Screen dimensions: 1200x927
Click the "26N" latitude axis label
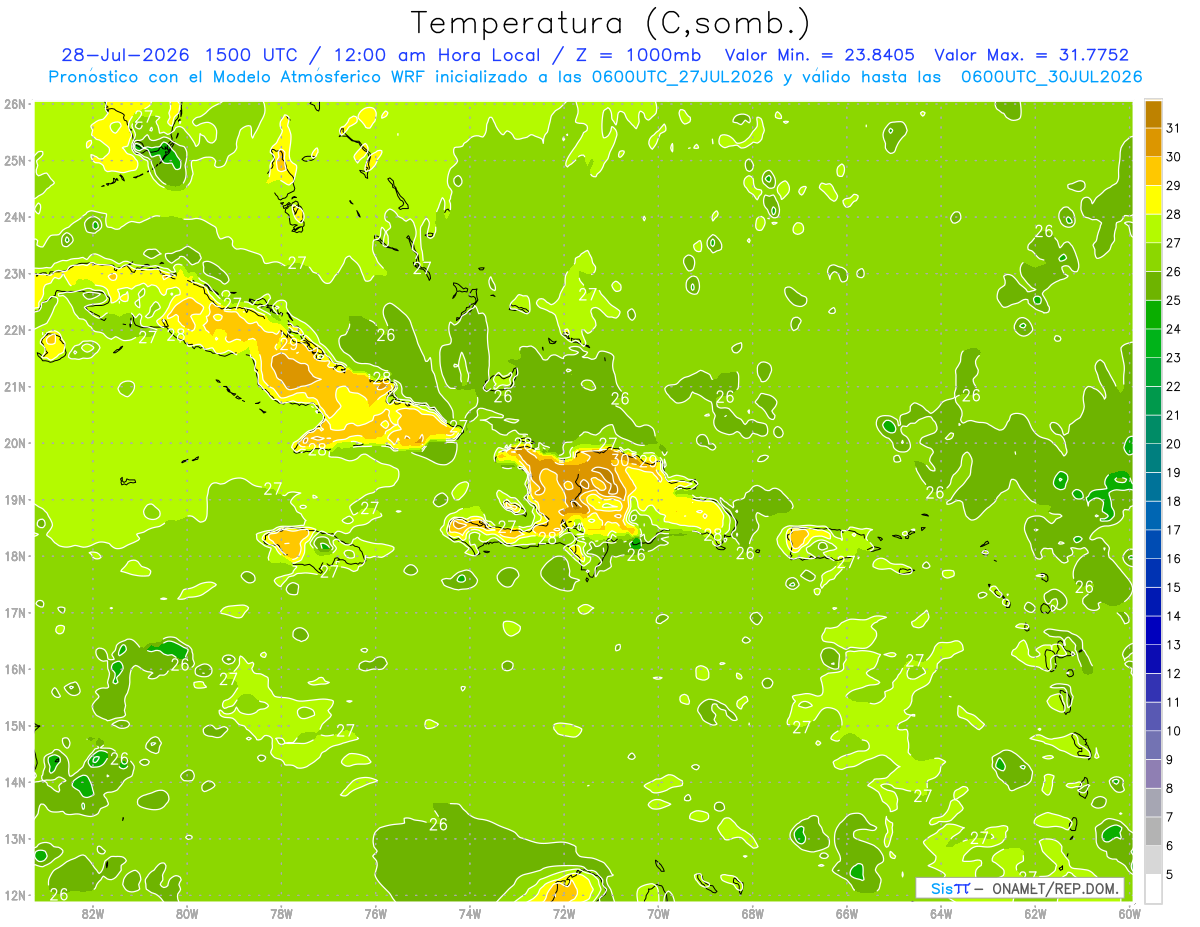tap(16, 103)
